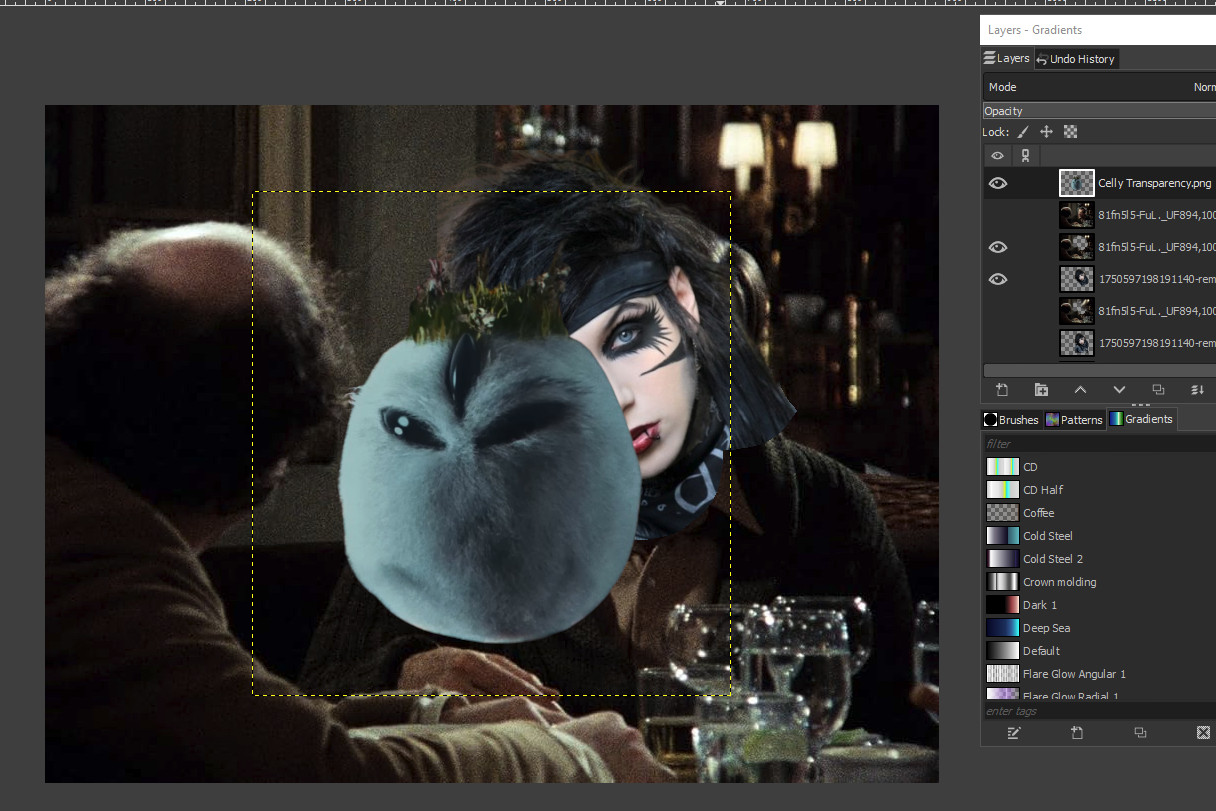Raise the selected layer one step
The height and width of the screenshot is (811, 1216).
click(x=1080, y=389)
